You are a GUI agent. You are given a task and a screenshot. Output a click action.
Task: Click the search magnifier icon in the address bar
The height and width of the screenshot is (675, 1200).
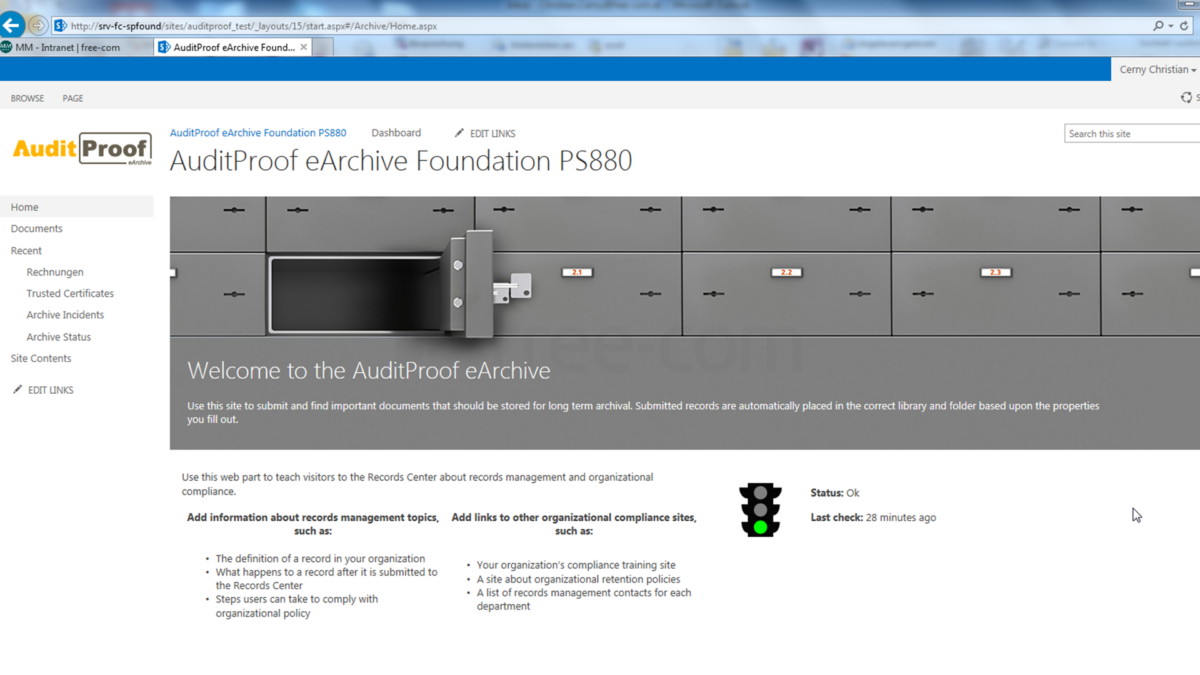1159,25
